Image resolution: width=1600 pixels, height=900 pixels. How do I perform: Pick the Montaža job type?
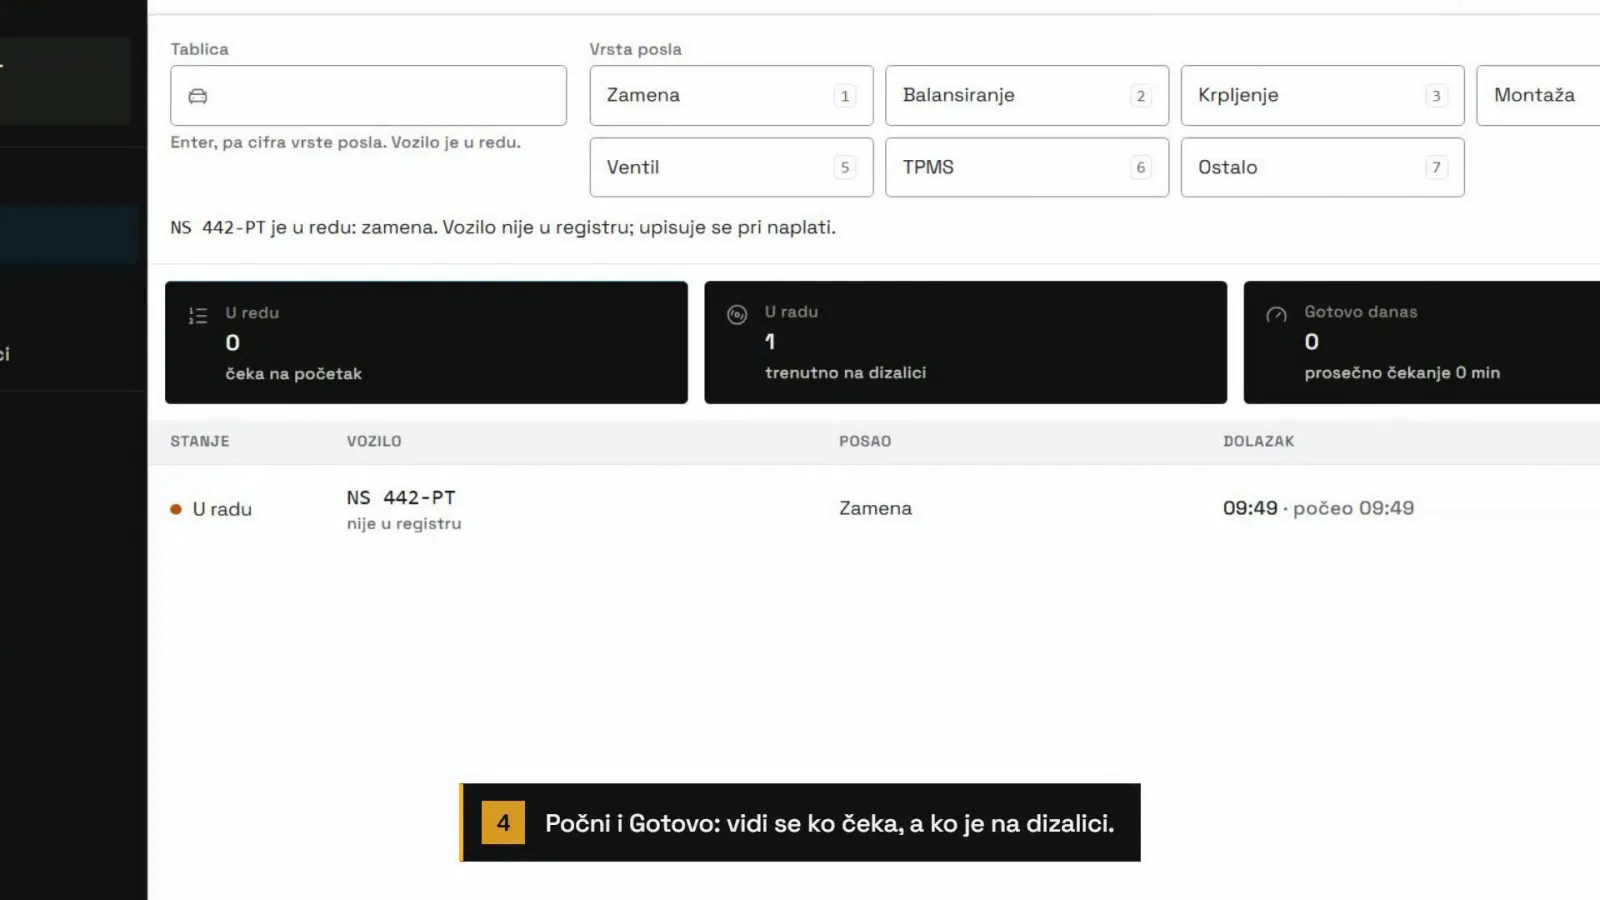tap(1538, 96)
